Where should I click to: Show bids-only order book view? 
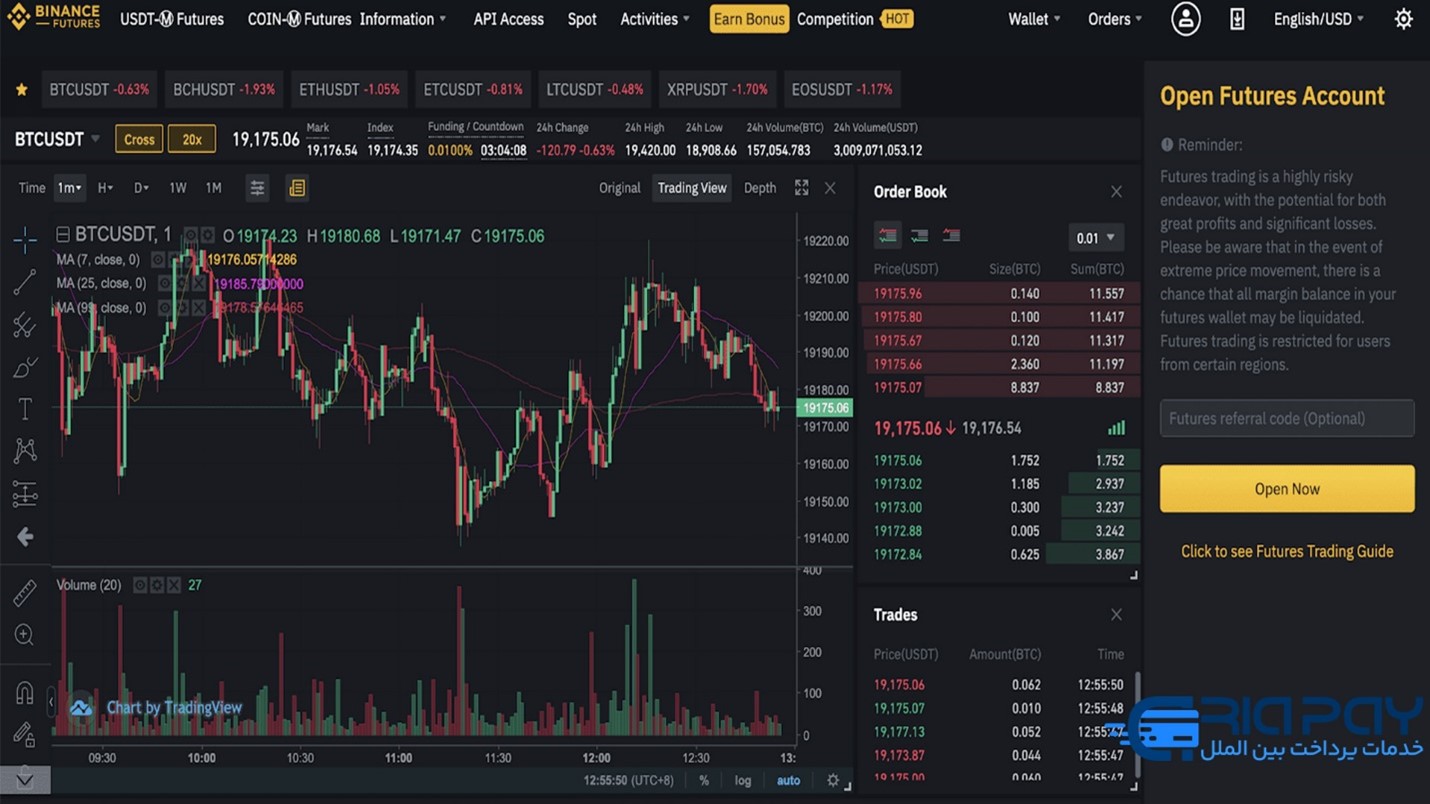tap(919, 236)
